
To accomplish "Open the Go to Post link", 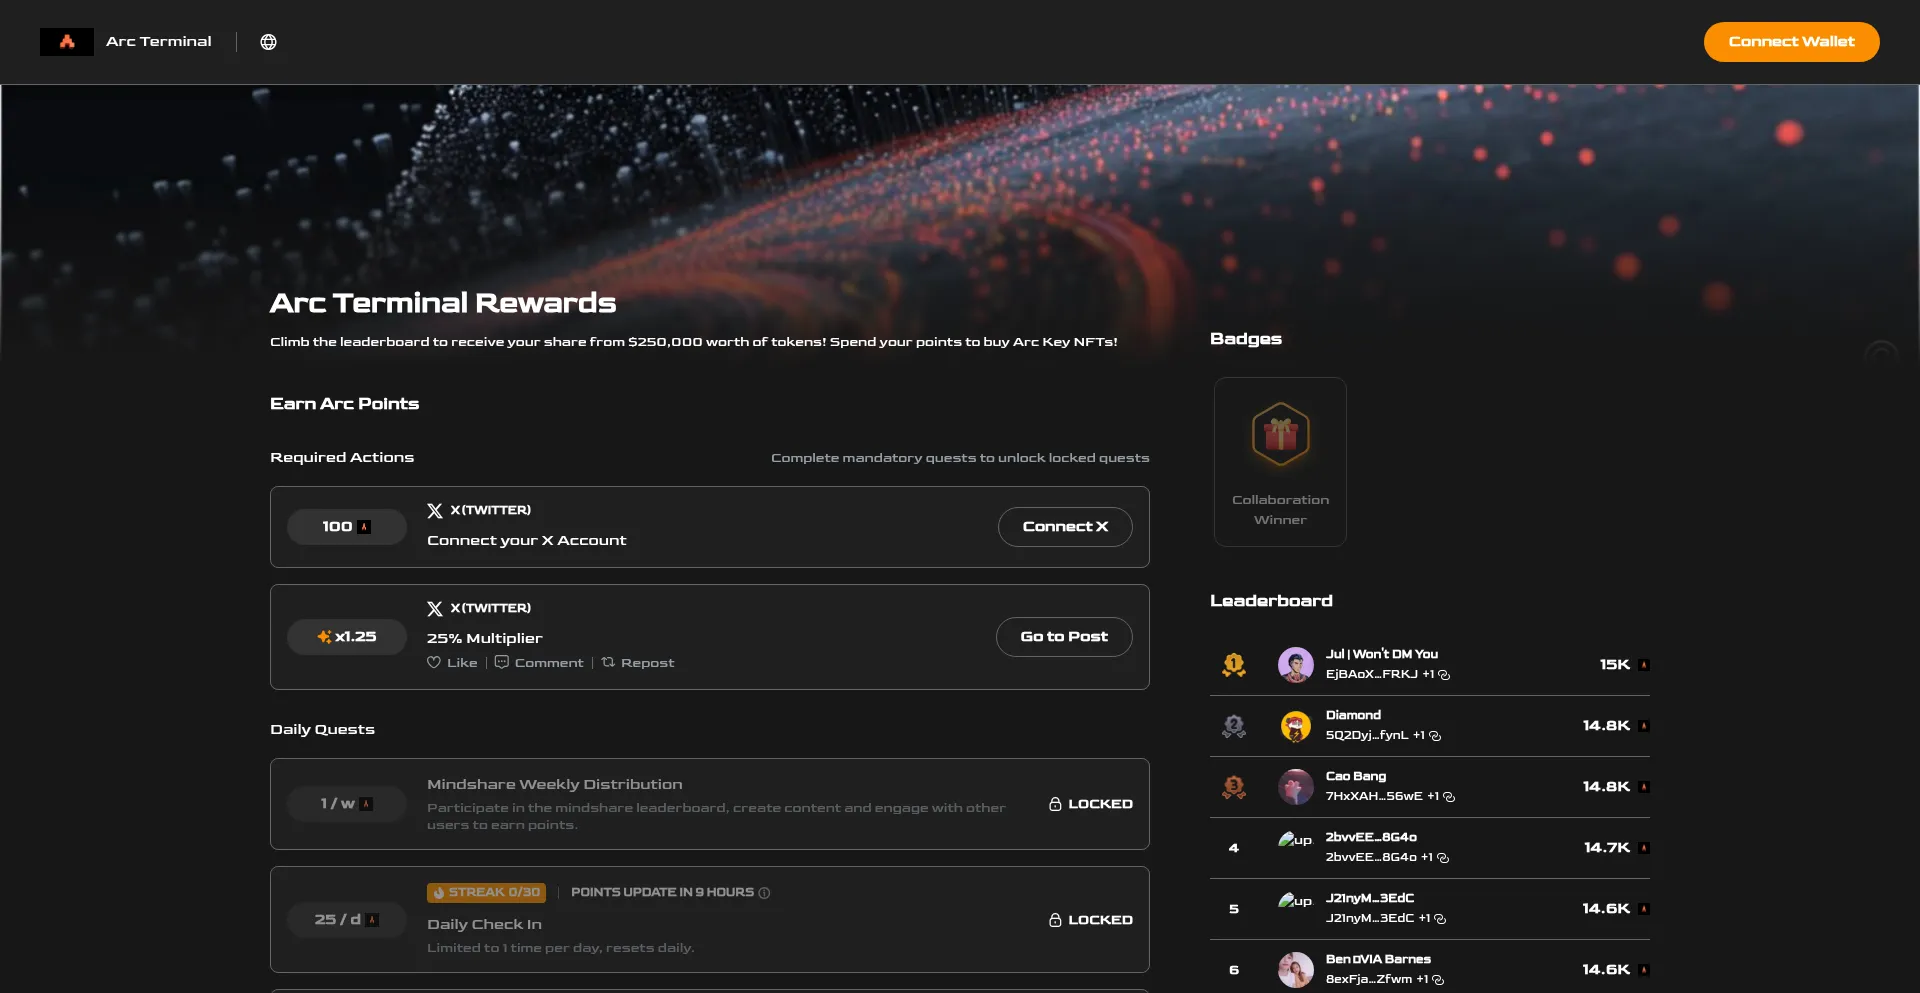I will [1063, 636].
